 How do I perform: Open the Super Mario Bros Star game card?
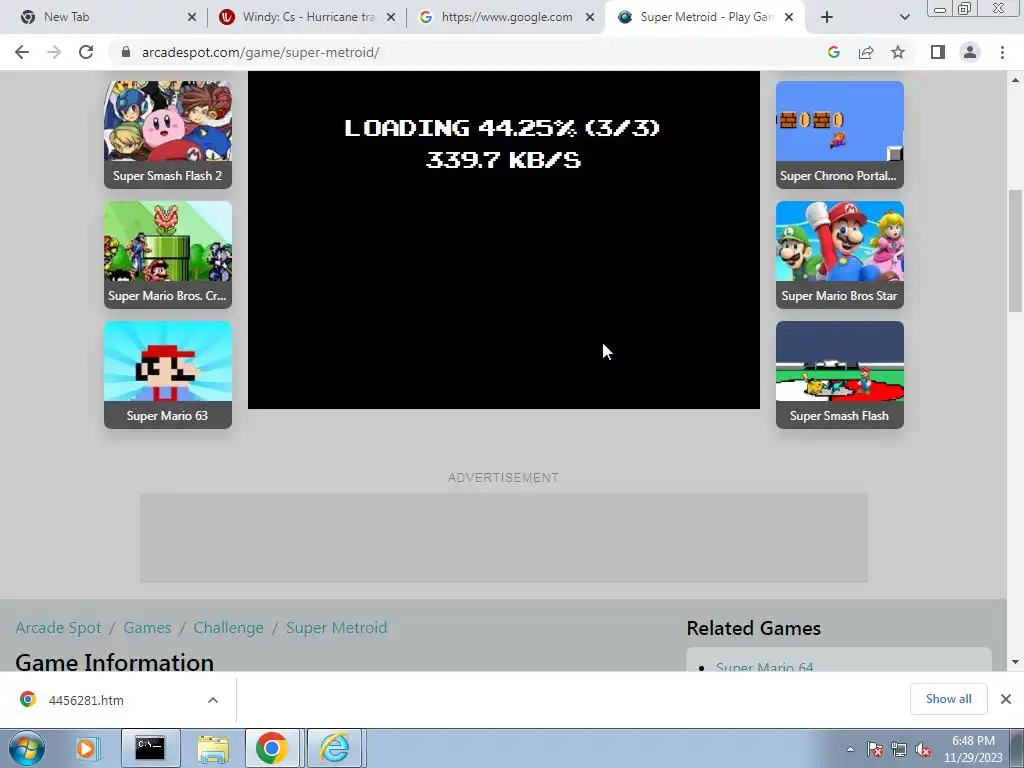[840, 255]
